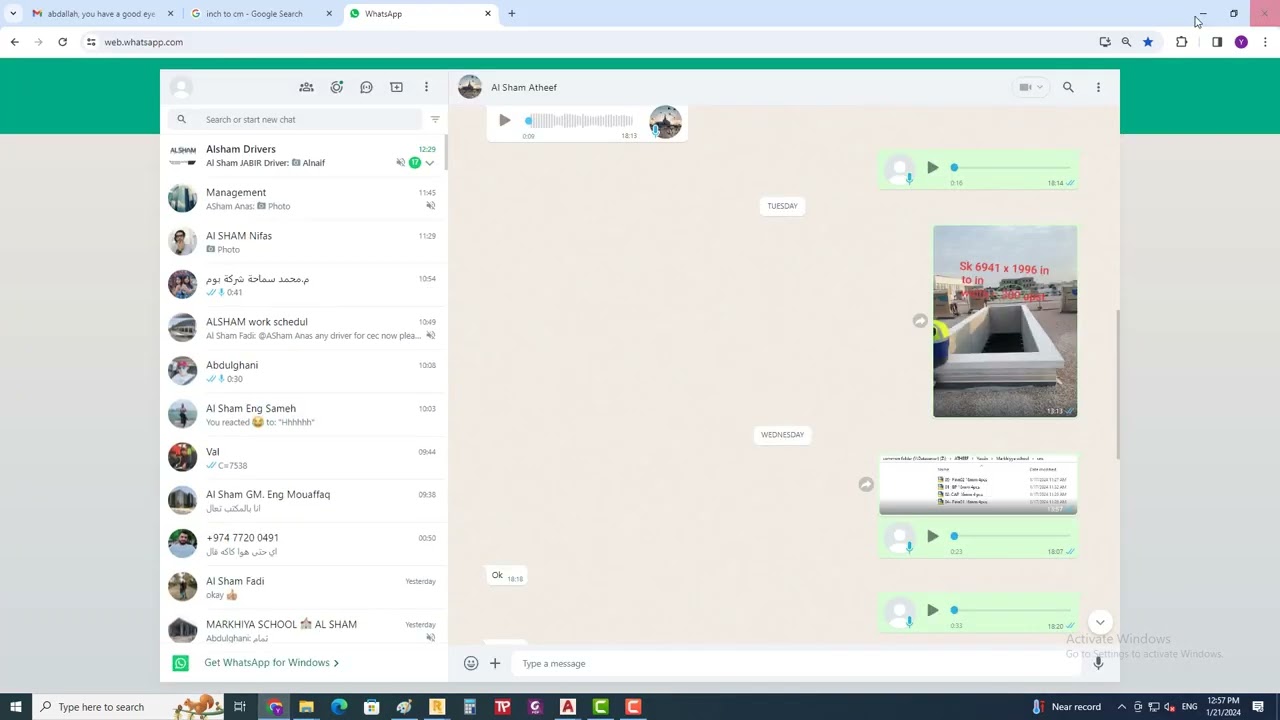Open the Abdulghani chat

tap(303, 371)
